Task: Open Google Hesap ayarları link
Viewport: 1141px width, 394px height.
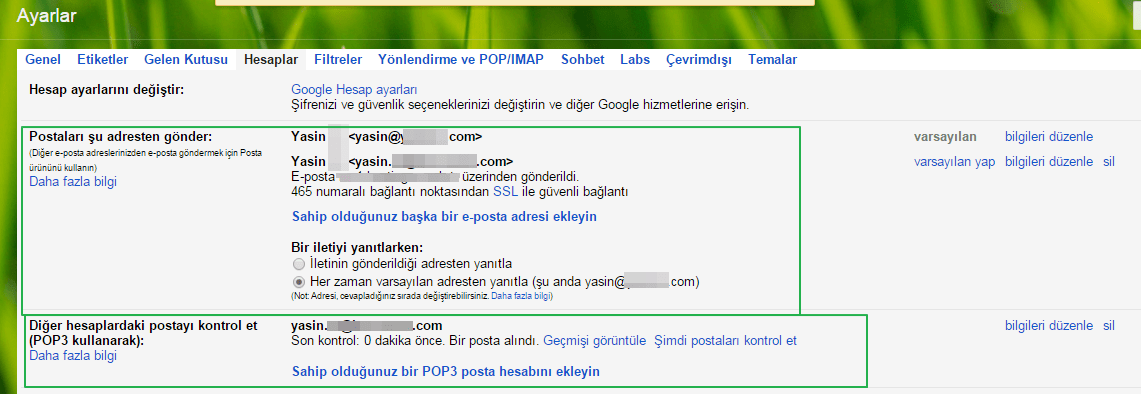Action: point(354,90)
